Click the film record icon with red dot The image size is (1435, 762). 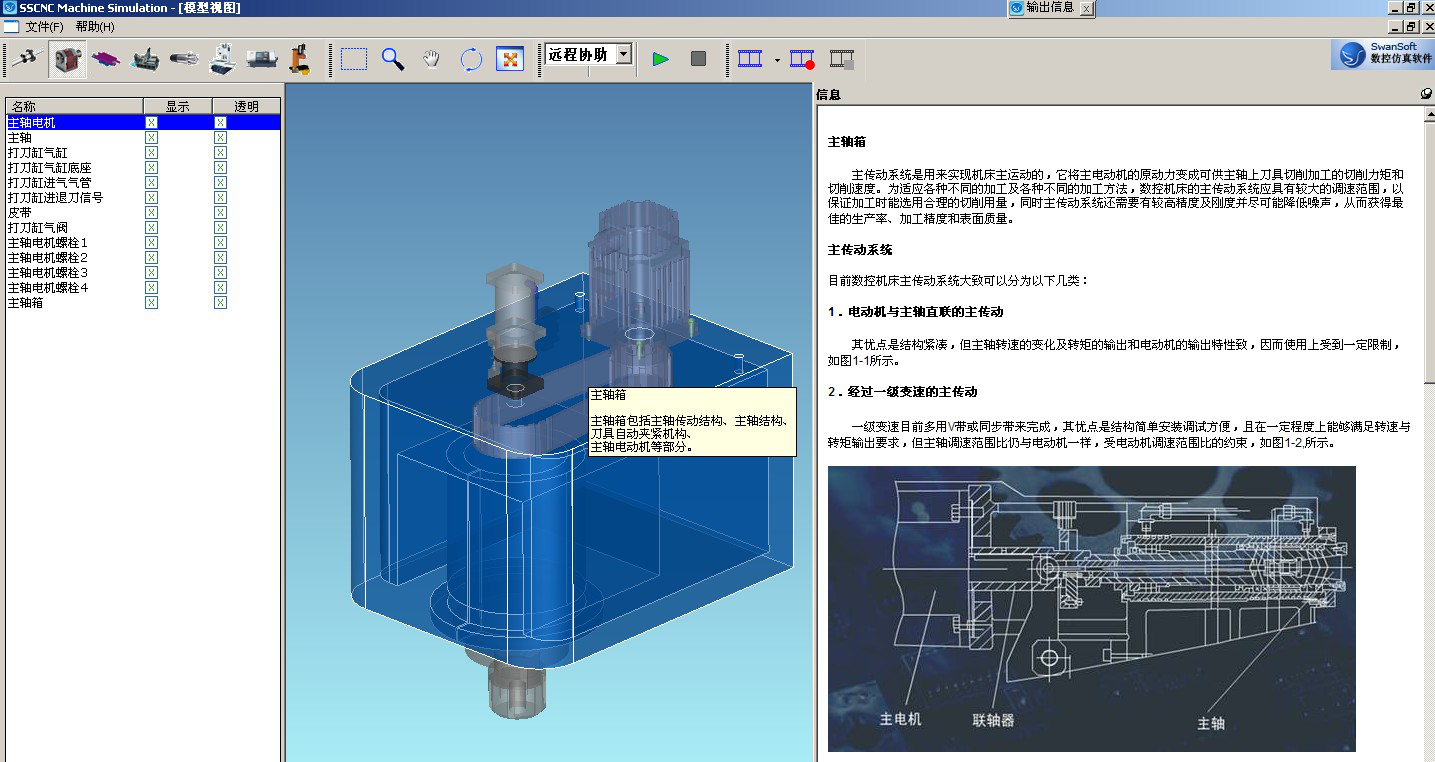pyautogui.click(x=802, y=60)
